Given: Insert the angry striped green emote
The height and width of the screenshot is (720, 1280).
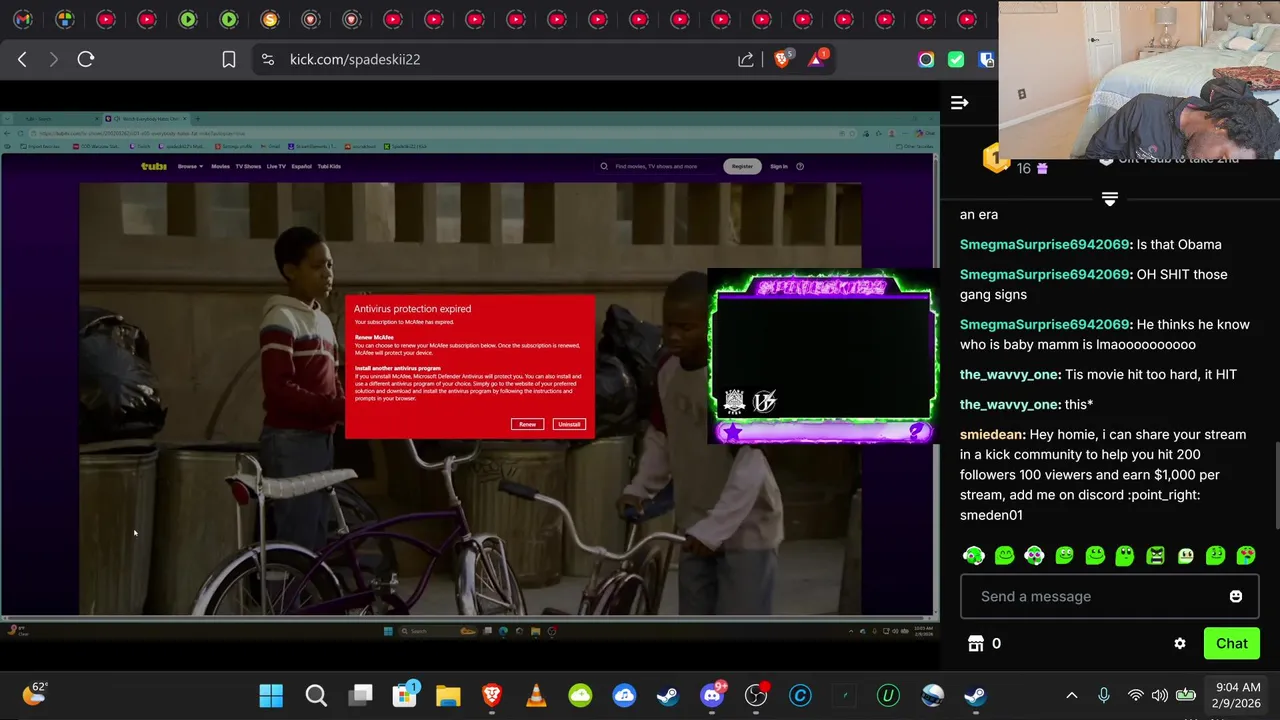Looking at the screenshot, I should tap(1155, 555).
